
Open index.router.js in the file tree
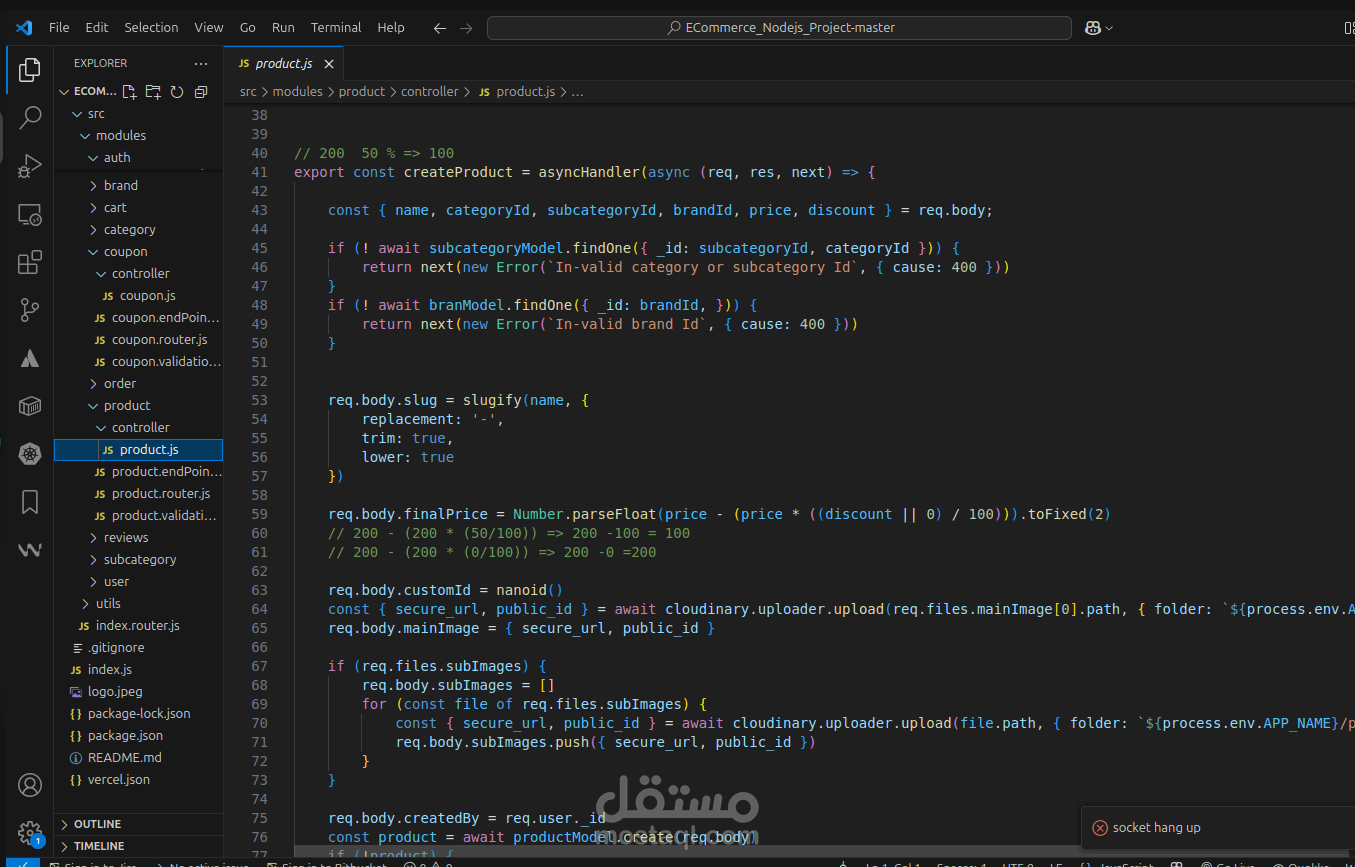point(137,625)
